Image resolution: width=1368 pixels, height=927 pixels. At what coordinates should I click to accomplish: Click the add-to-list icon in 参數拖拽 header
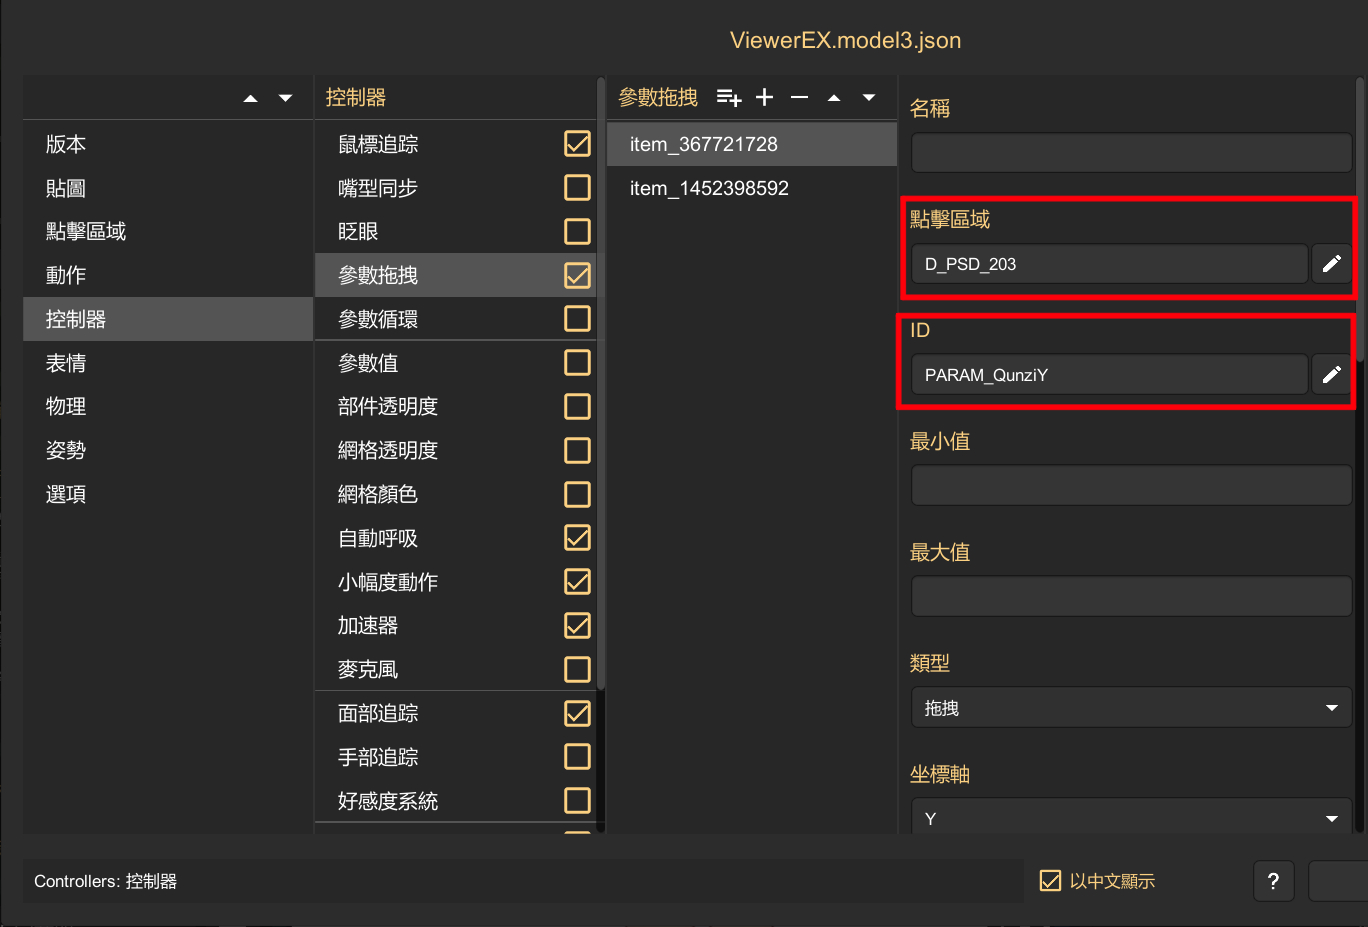pyautogui.click(x=729, y=97)
